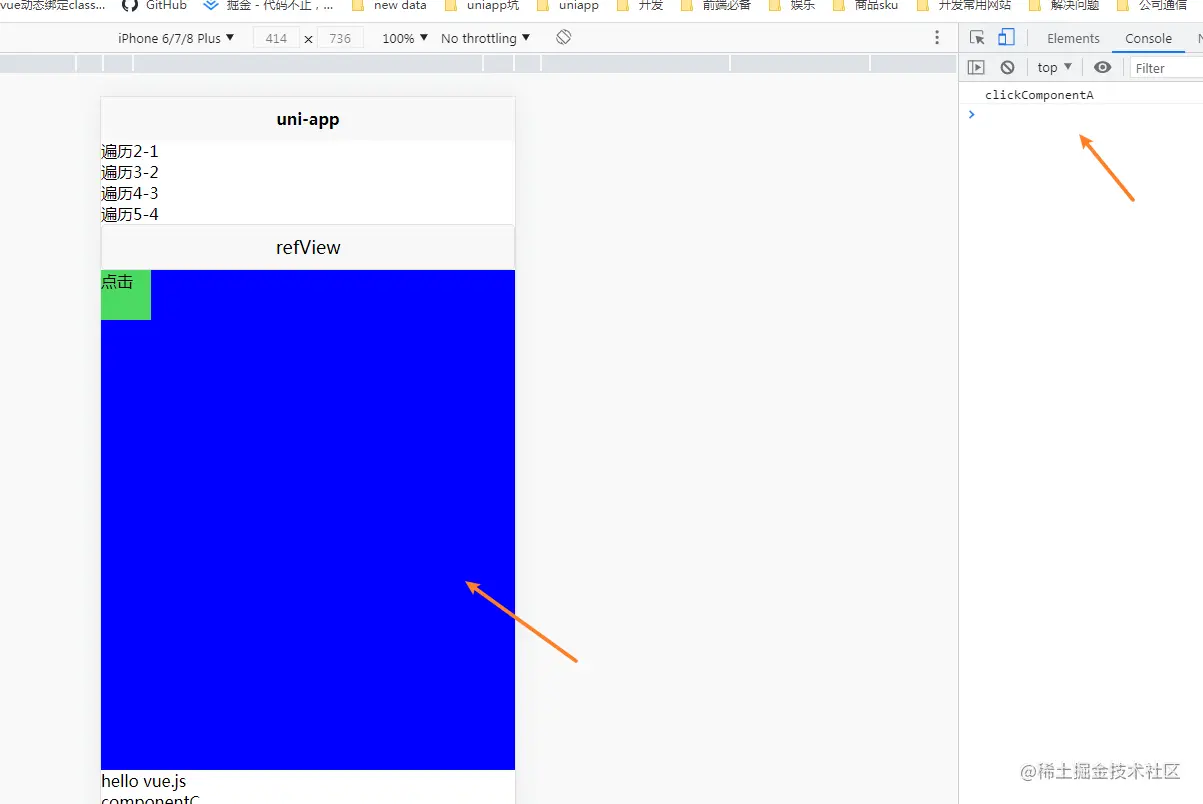The height and width of the screenshot is (804, 1203).
Task: Toggle the device toolbar icon
Action: [1006, 38]
